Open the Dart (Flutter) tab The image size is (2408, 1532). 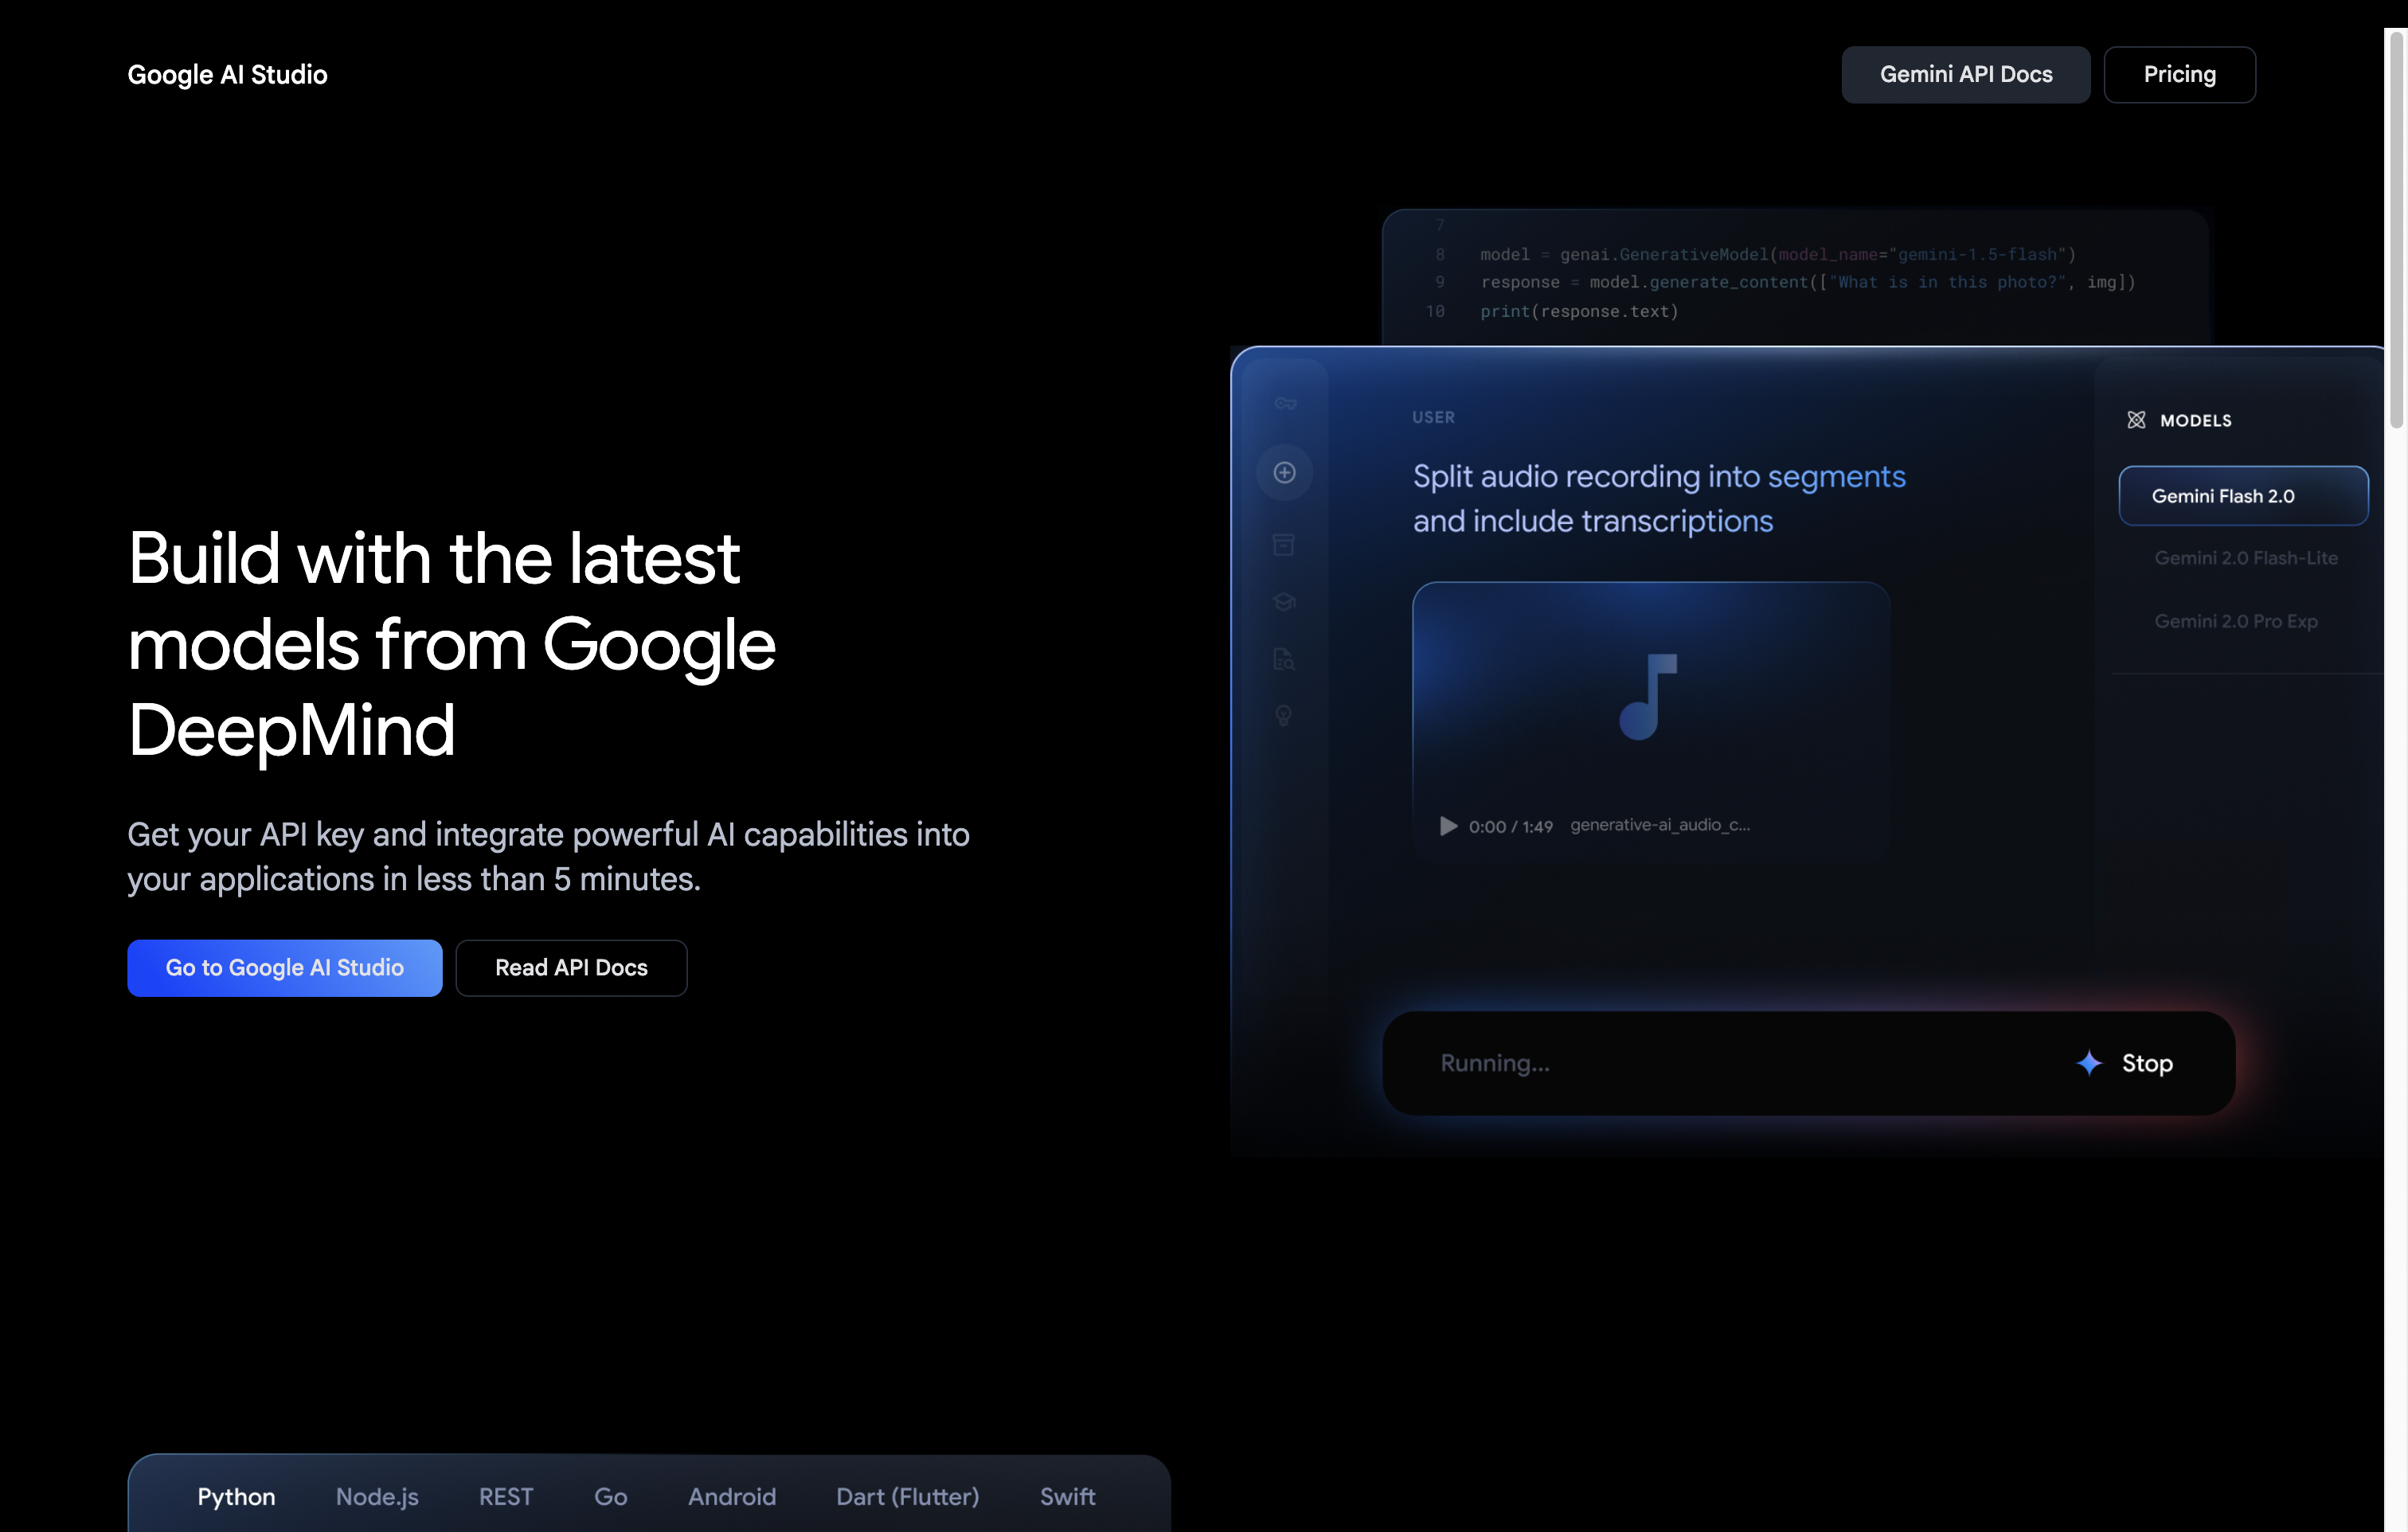(907, 1496)
